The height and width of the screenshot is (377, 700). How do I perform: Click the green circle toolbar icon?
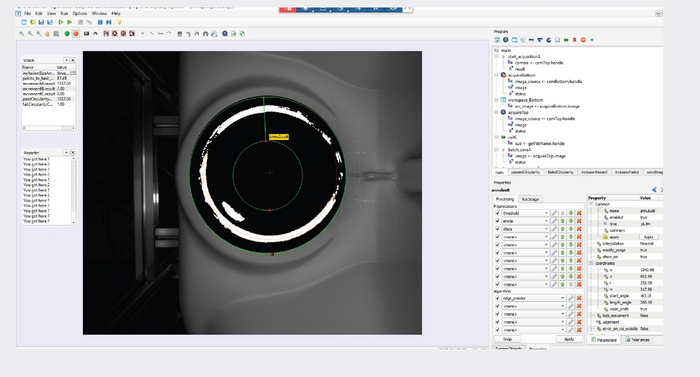tap(67, 34)
